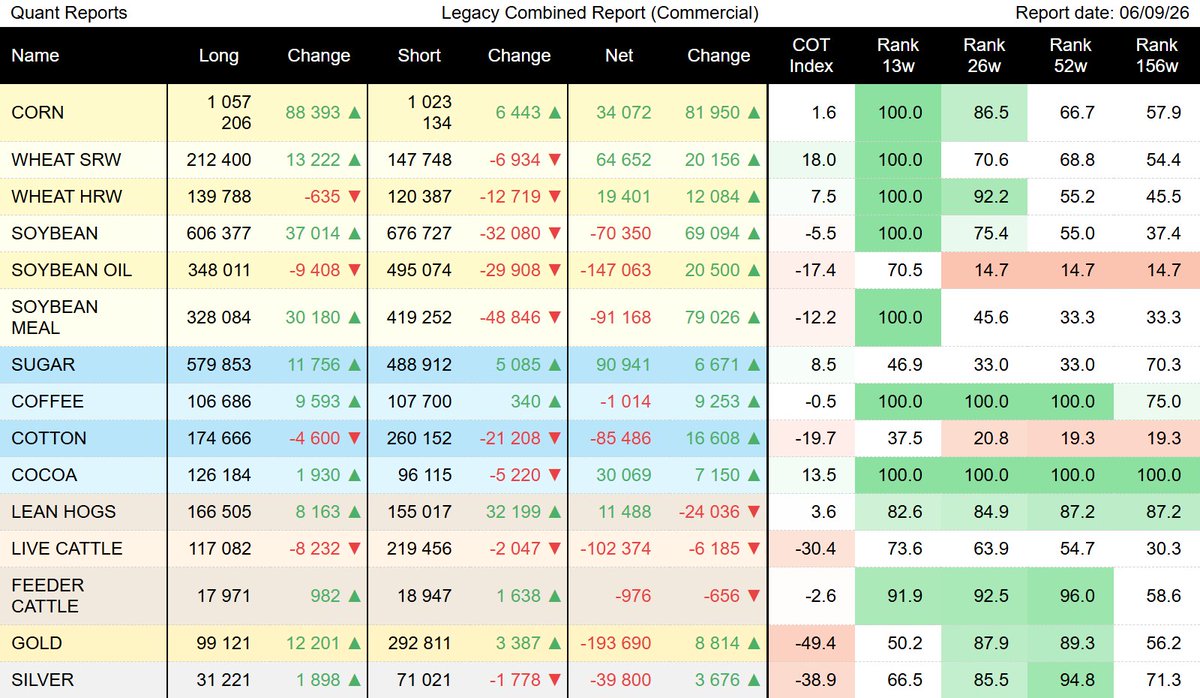The width and height of the screenshot is (1200, 698).
Task: Click the SOYBEAN OIL row name
Action: pos(71,270)
